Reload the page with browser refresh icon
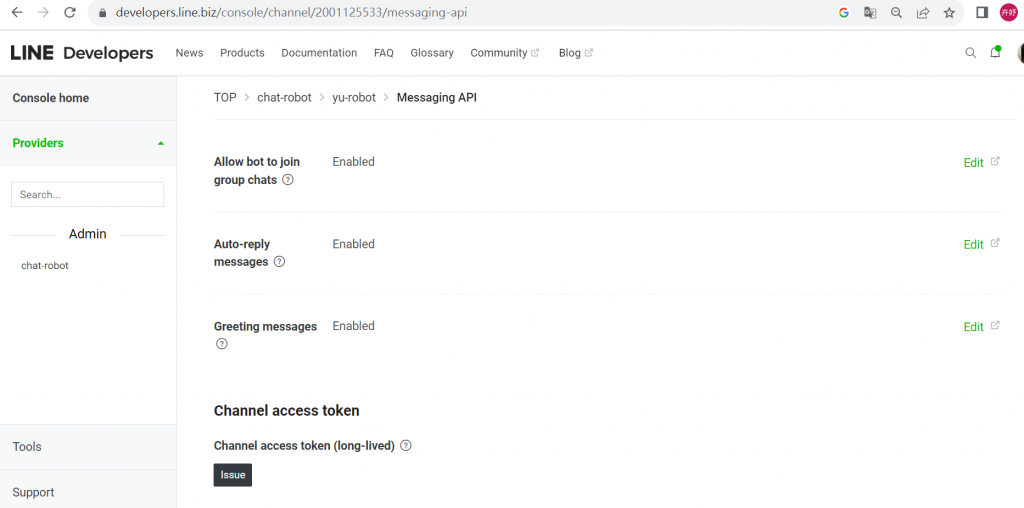This screenshot has height=508, width=1024. pos(69,13)
